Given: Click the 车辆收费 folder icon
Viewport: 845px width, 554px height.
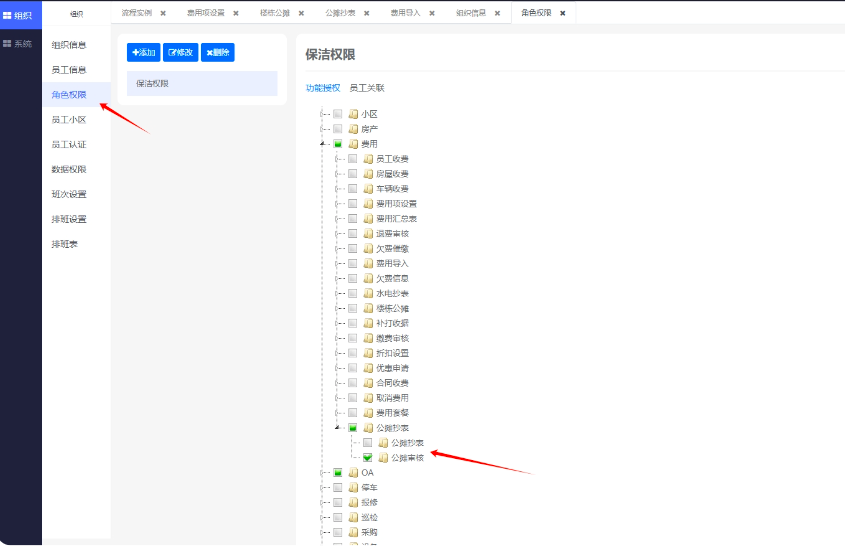Looking at the screenshot, I should click(369, 189).
